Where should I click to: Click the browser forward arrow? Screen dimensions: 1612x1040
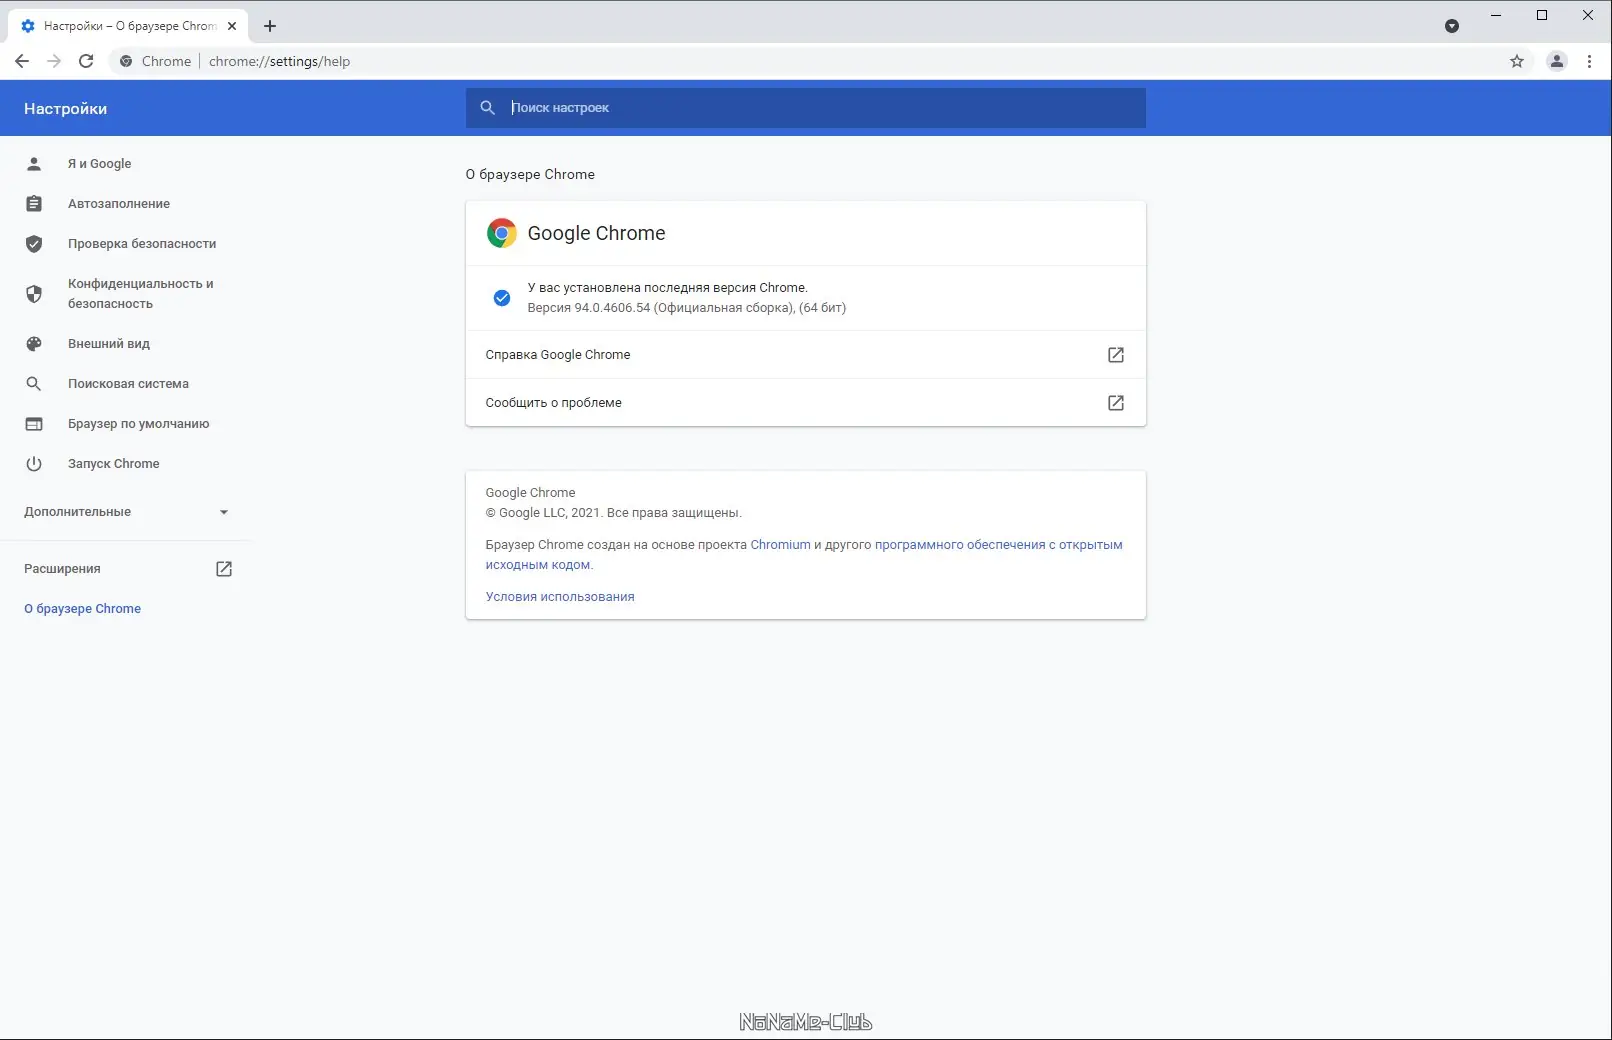pos(54,61)
